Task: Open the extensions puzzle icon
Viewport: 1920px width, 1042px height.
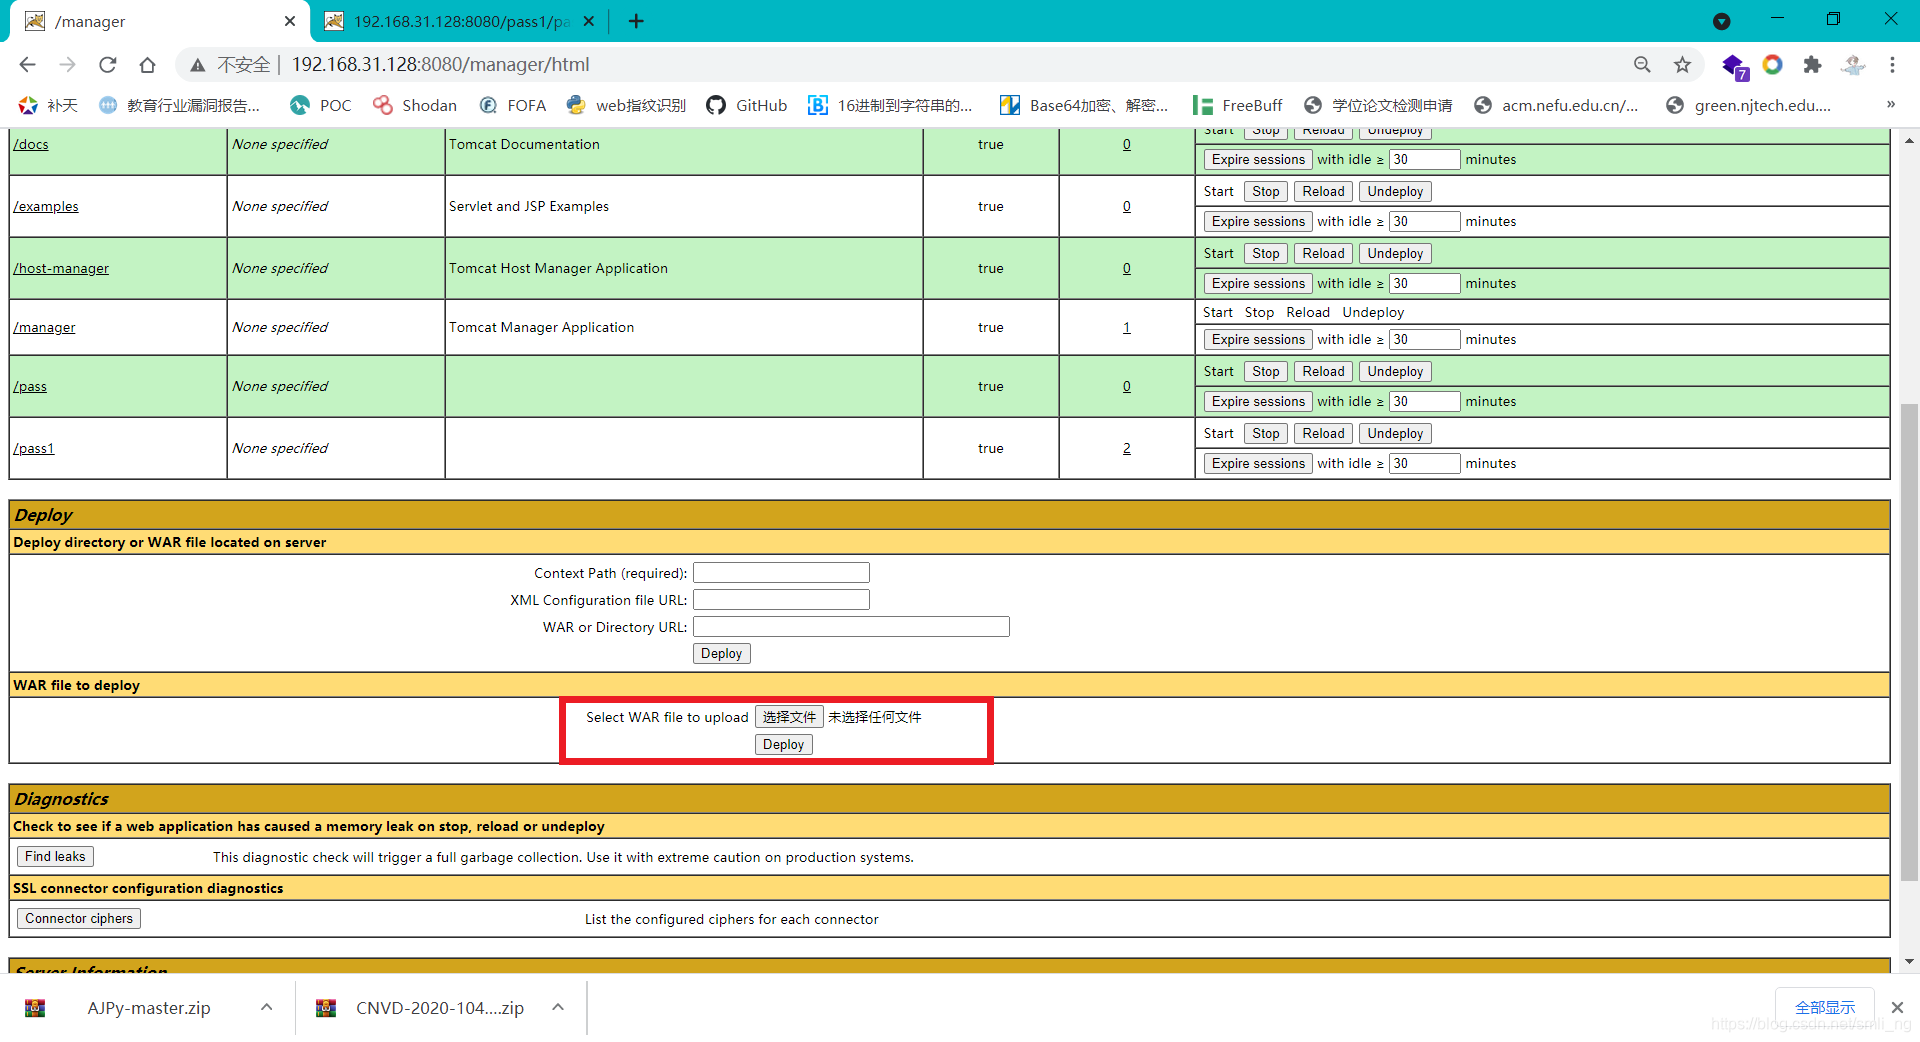Action: [1812, 65]
